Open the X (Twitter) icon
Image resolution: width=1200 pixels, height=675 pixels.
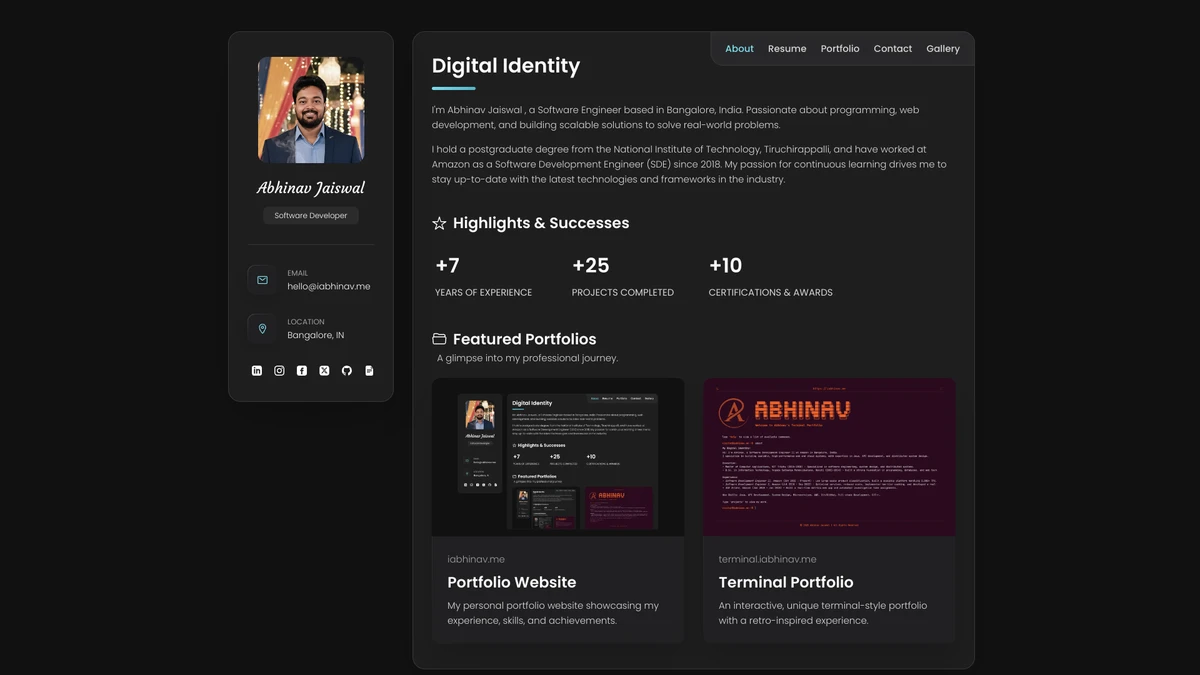point(323,370)
